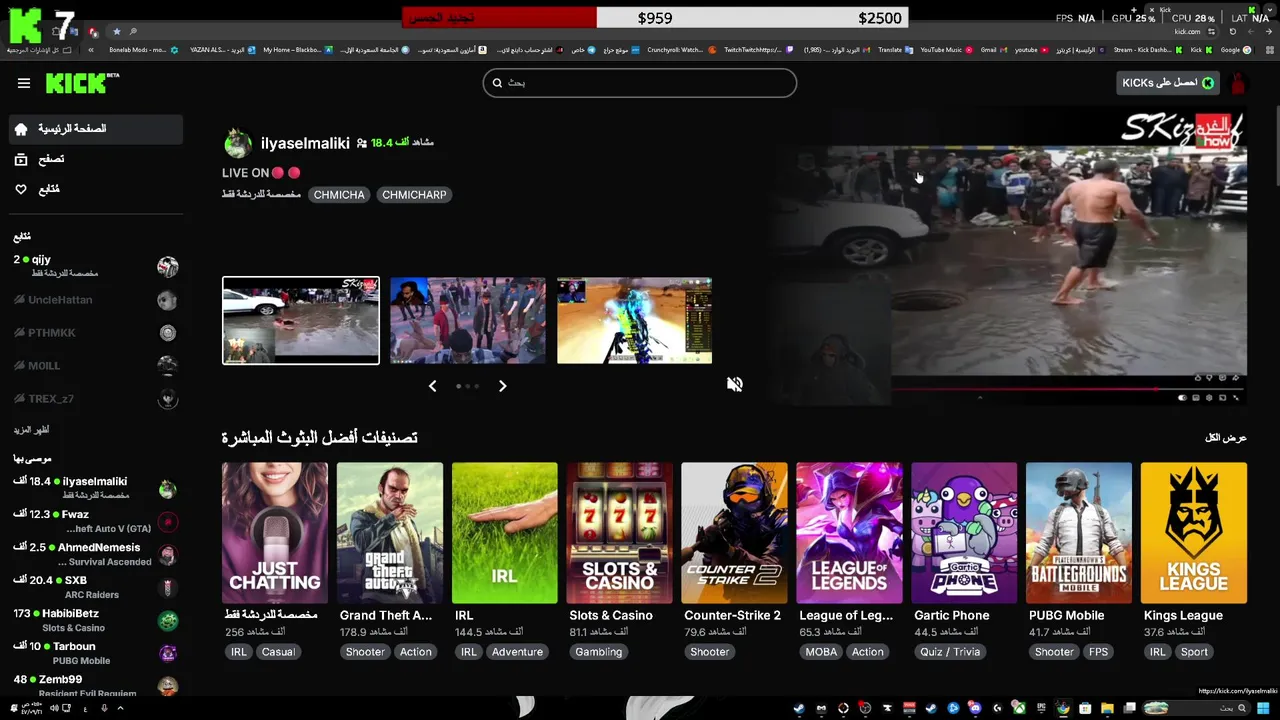This screenshot has height=720, width=1280.
Task: Open ilyaselmaliki featured channel avatar
Action: pos(238,143)
